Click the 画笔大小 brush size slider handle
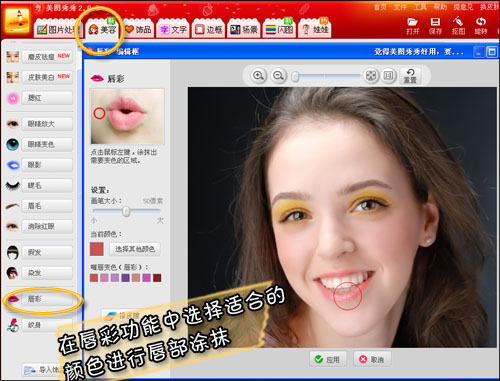The width and height of the screenshot is (500, 381). 126,211
